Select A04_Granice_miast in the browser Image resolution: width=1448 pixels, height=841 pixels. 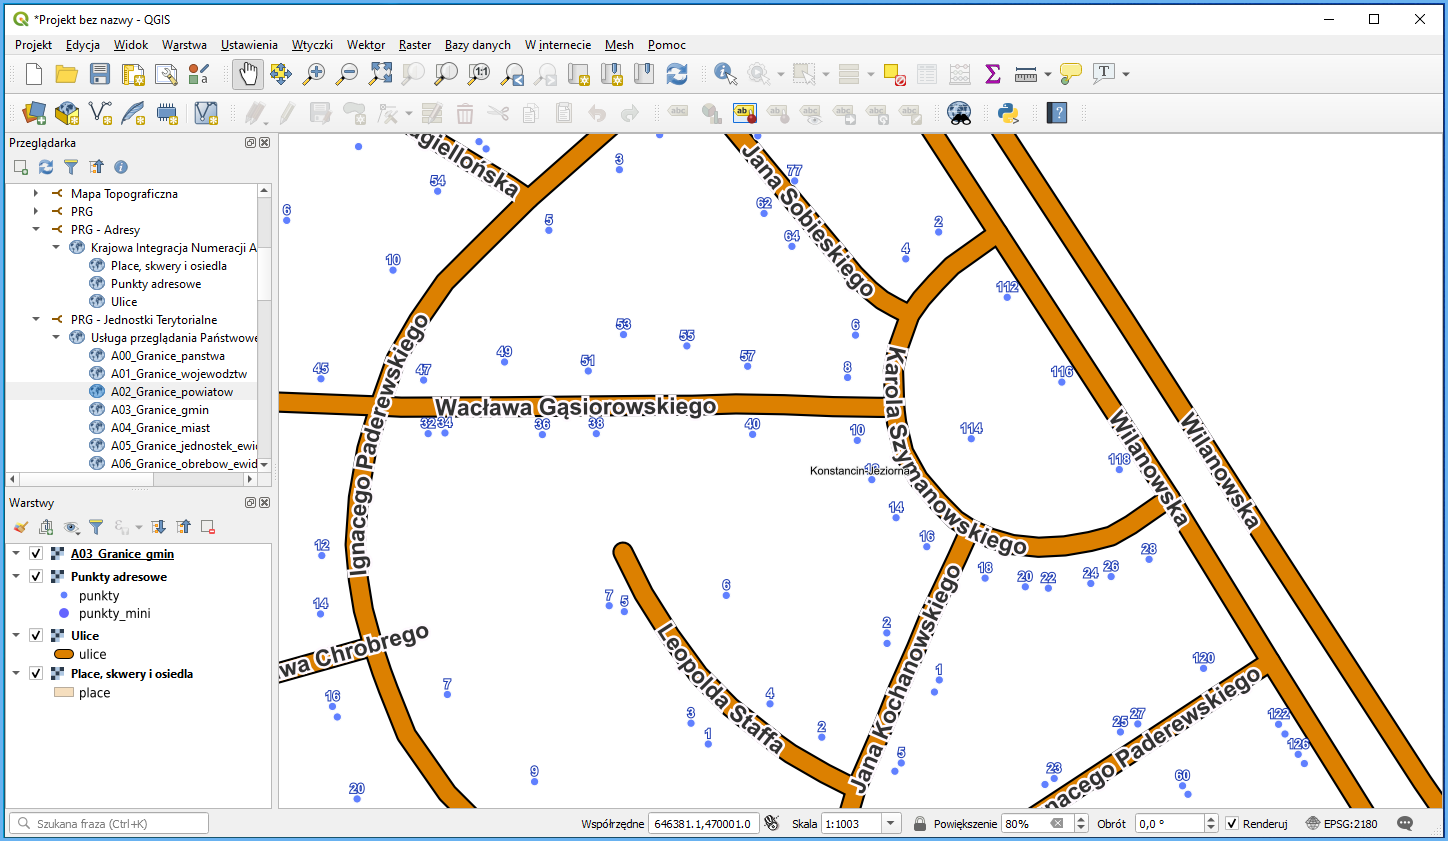[x=160, y=428]
